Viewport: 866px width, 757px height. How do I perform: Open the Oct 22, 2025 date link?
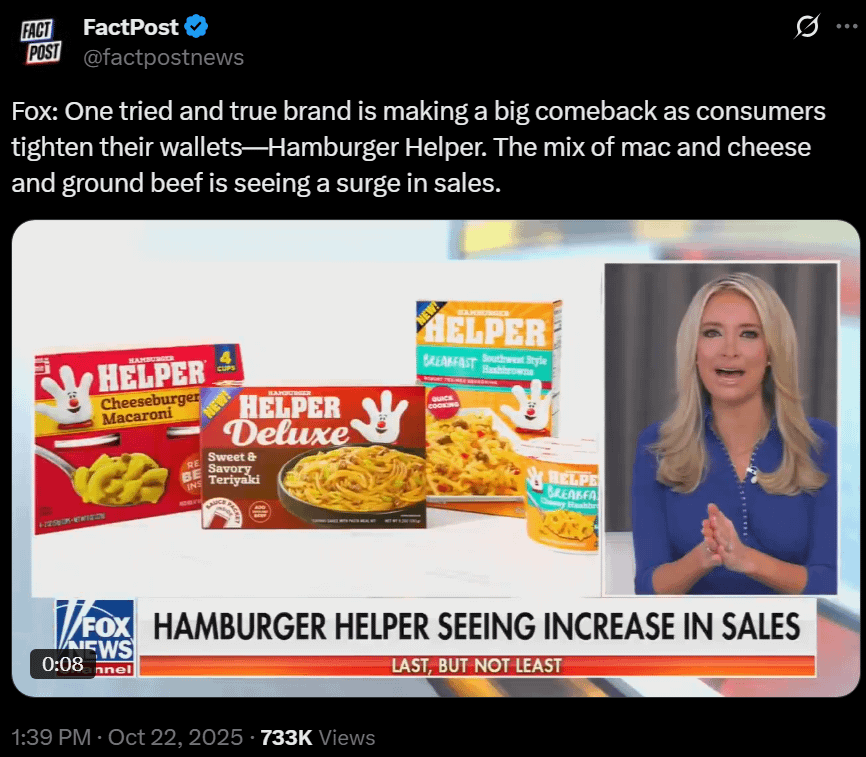pos(175,737)
